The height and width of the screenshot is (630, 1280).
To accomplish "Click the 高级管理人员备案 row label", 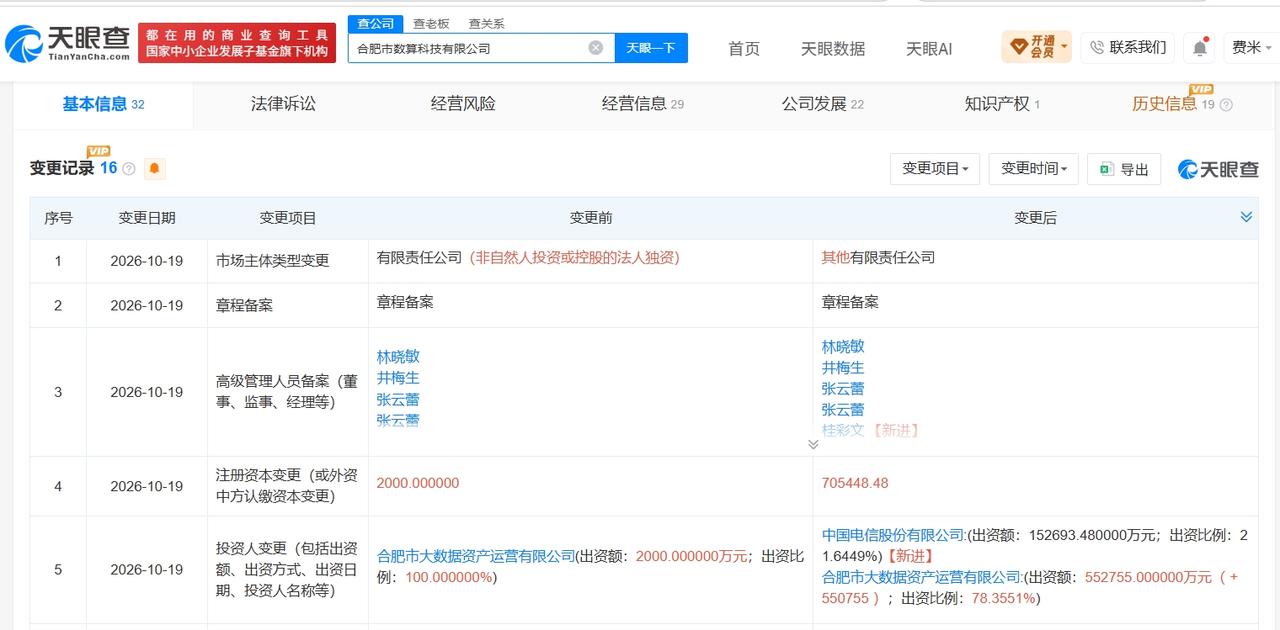I will click(287, 392).
